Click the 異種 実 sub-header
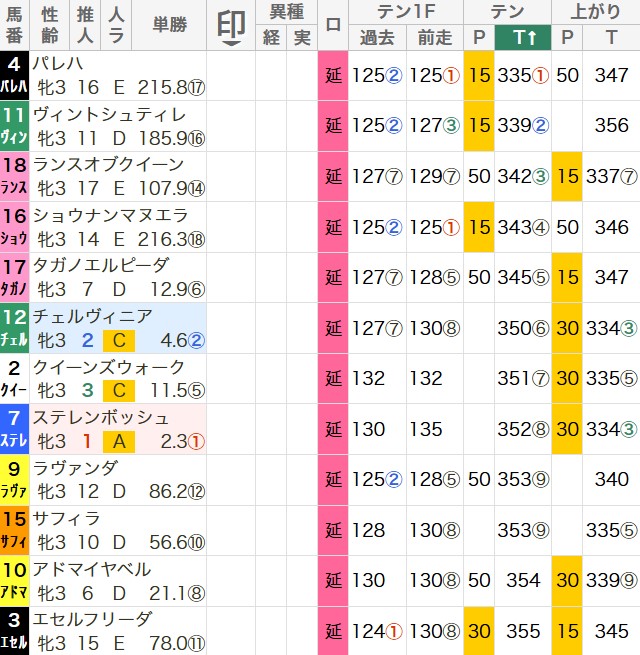Viewport: 640px width, 655px height. [302, 38]
